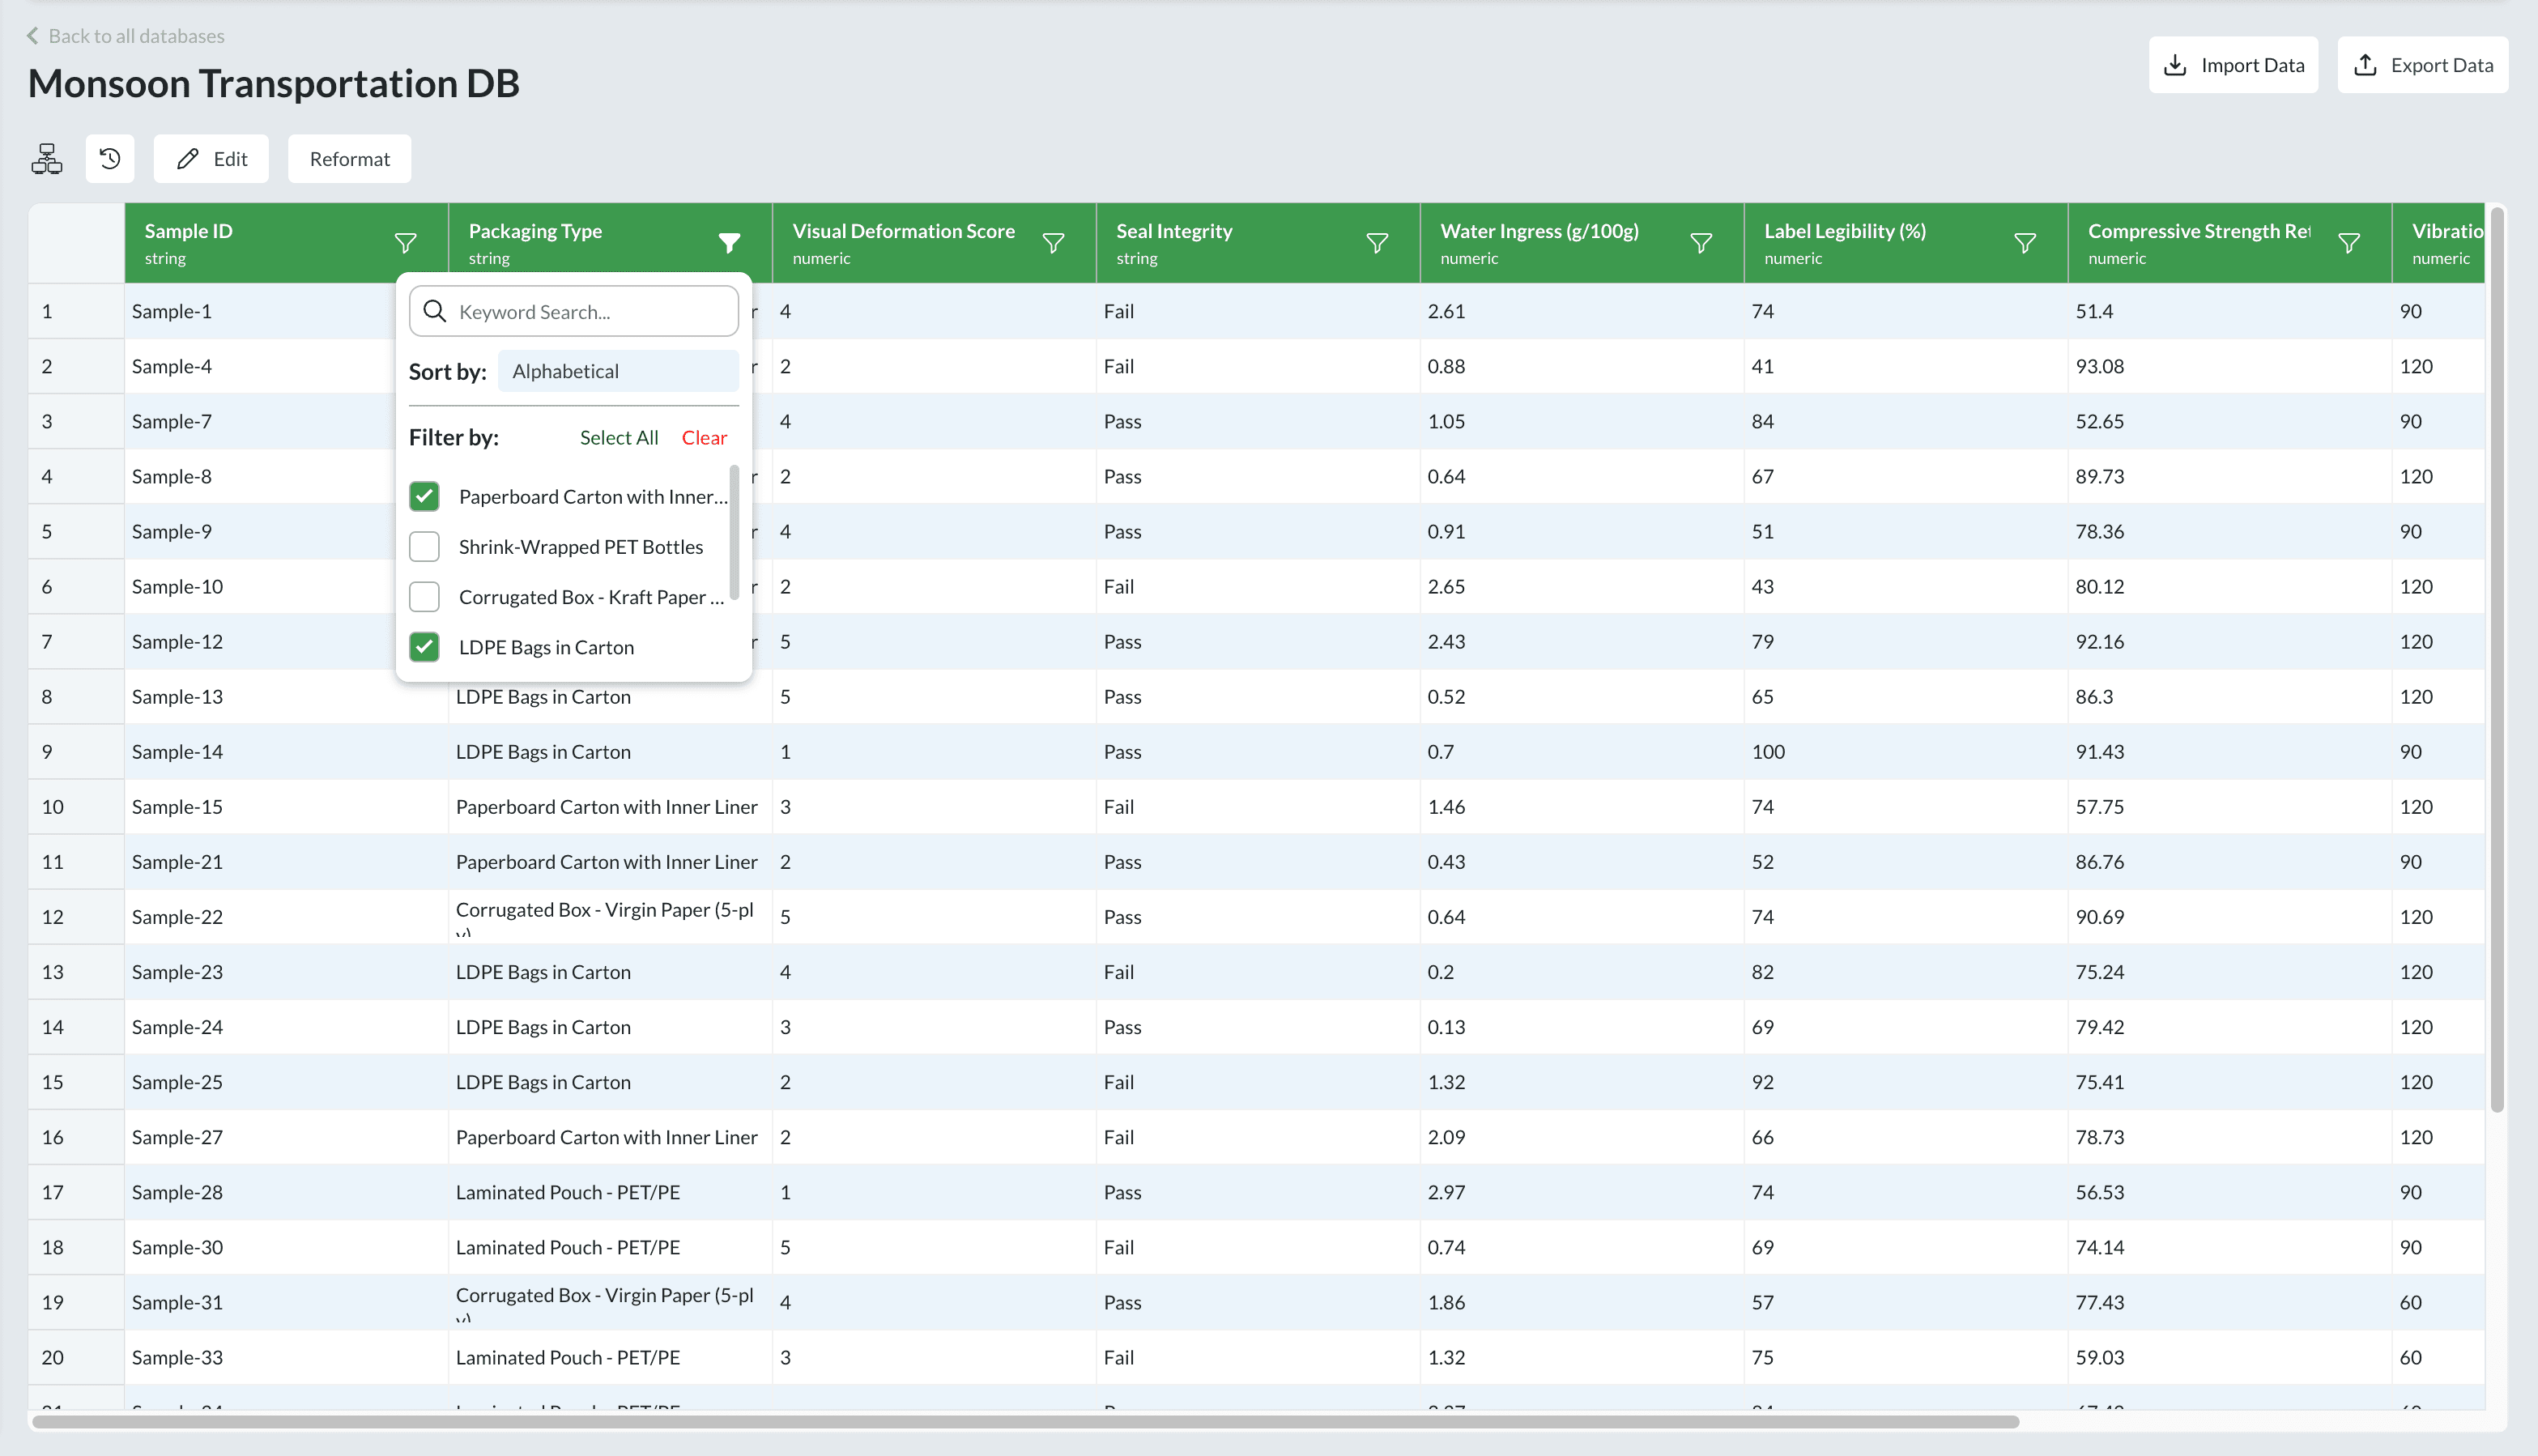Screen dimensions: 2538x1456
Task: Uncheck Paperboard Carton with Inner Liner
Action: (x=424, y=496)
